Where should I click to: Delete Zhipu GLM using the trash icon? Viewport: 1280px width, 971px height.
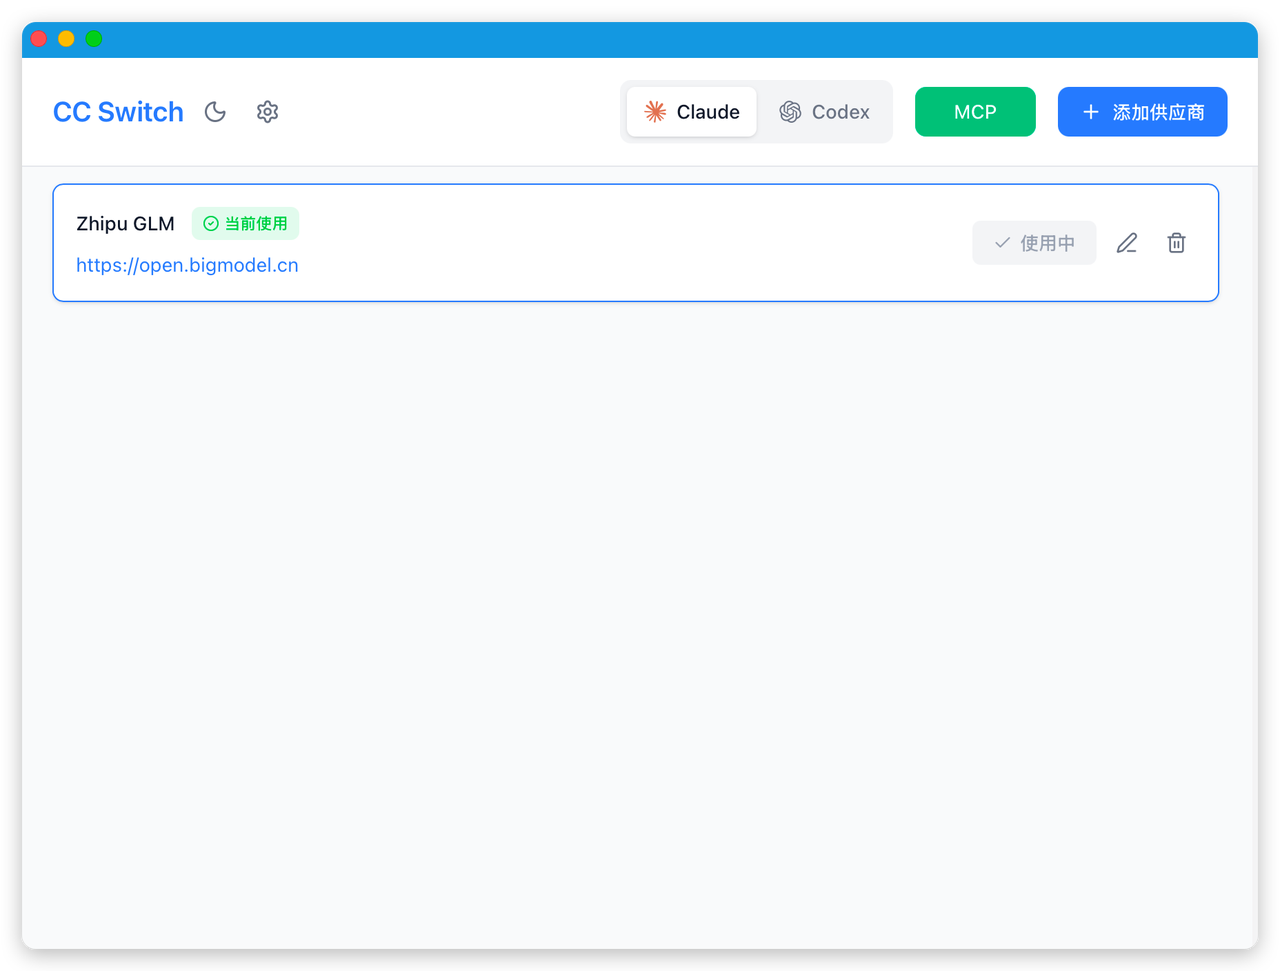click(x=1177, y=243)
